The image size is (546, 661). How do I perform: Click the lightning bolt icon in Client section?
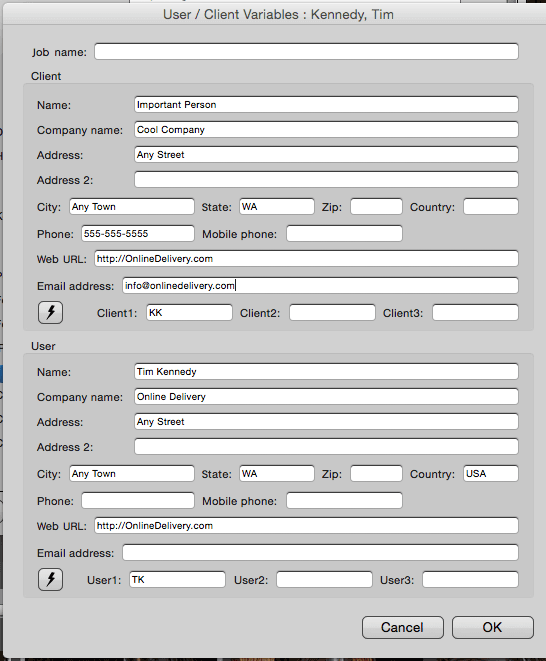51,313
